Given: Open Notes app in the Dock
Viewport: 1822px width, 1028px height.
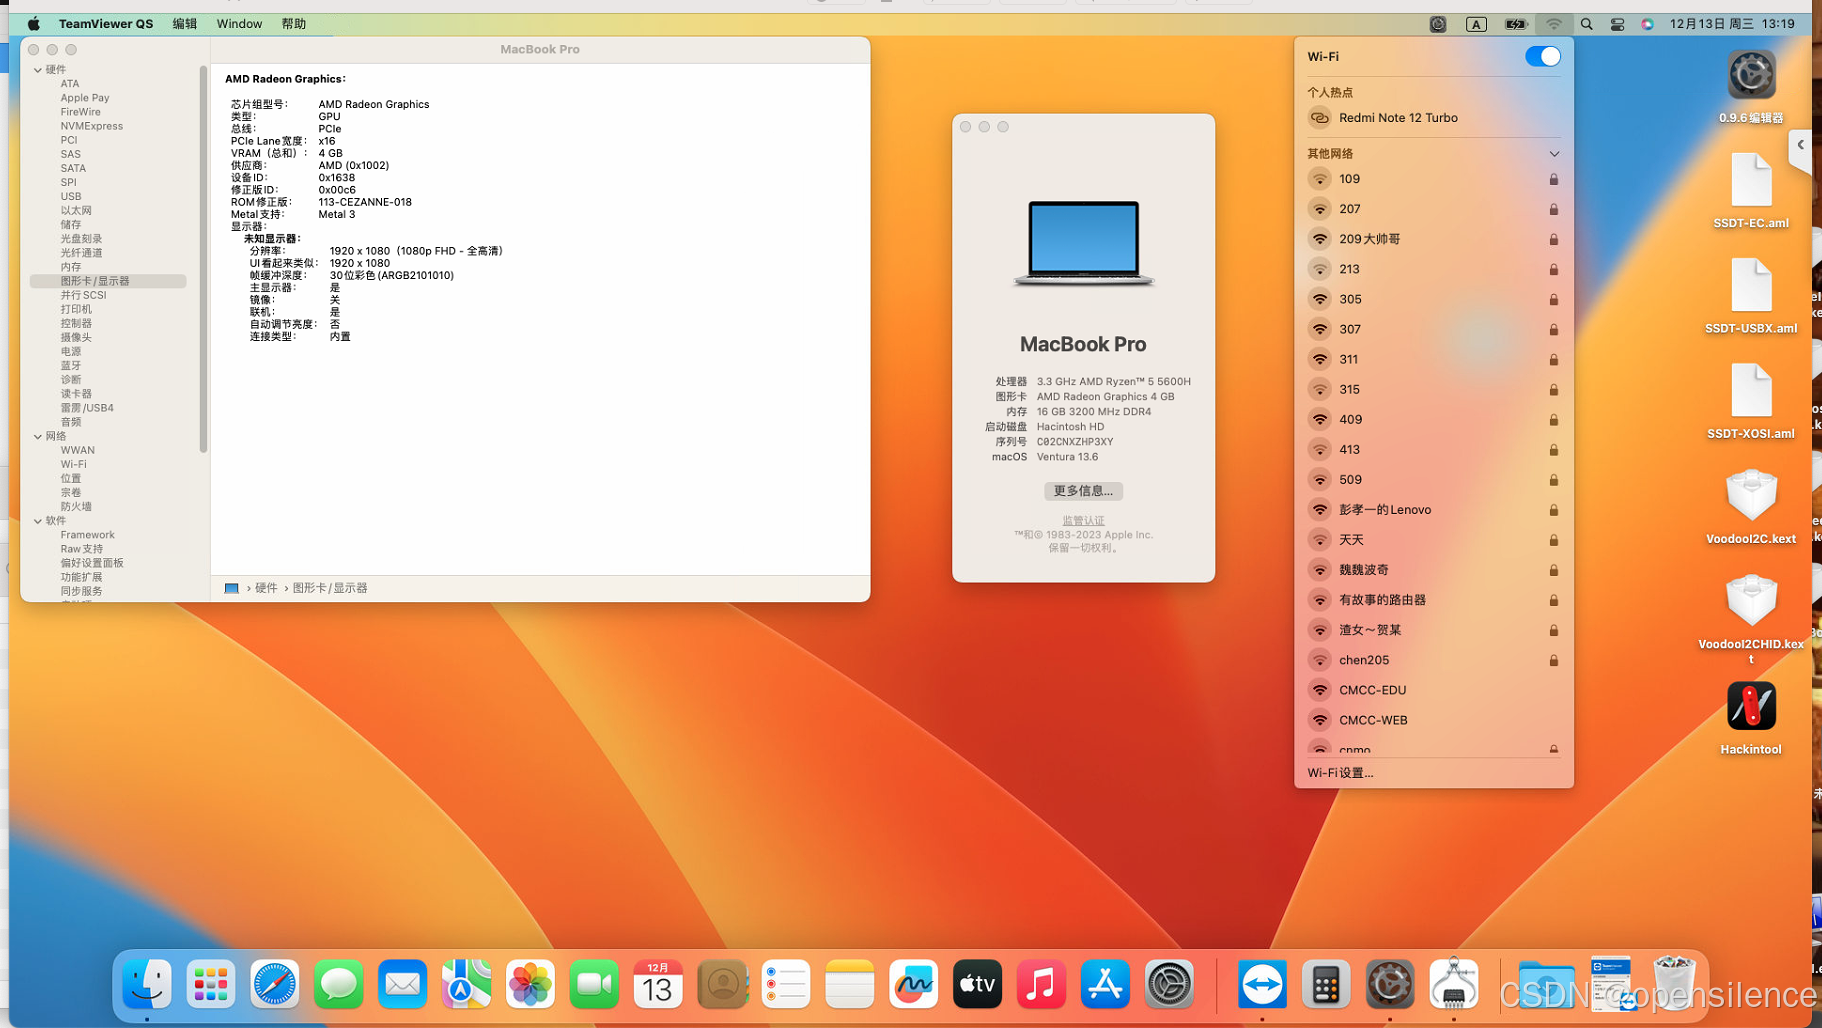Looking at the screenshot, I should pyautogui.click(x=850, y=985).
